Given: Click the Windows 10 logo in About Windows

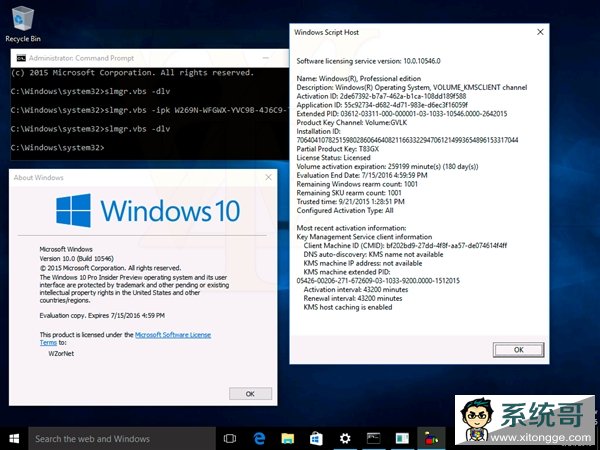Looking at the screenshot, I should pos(148,210).
